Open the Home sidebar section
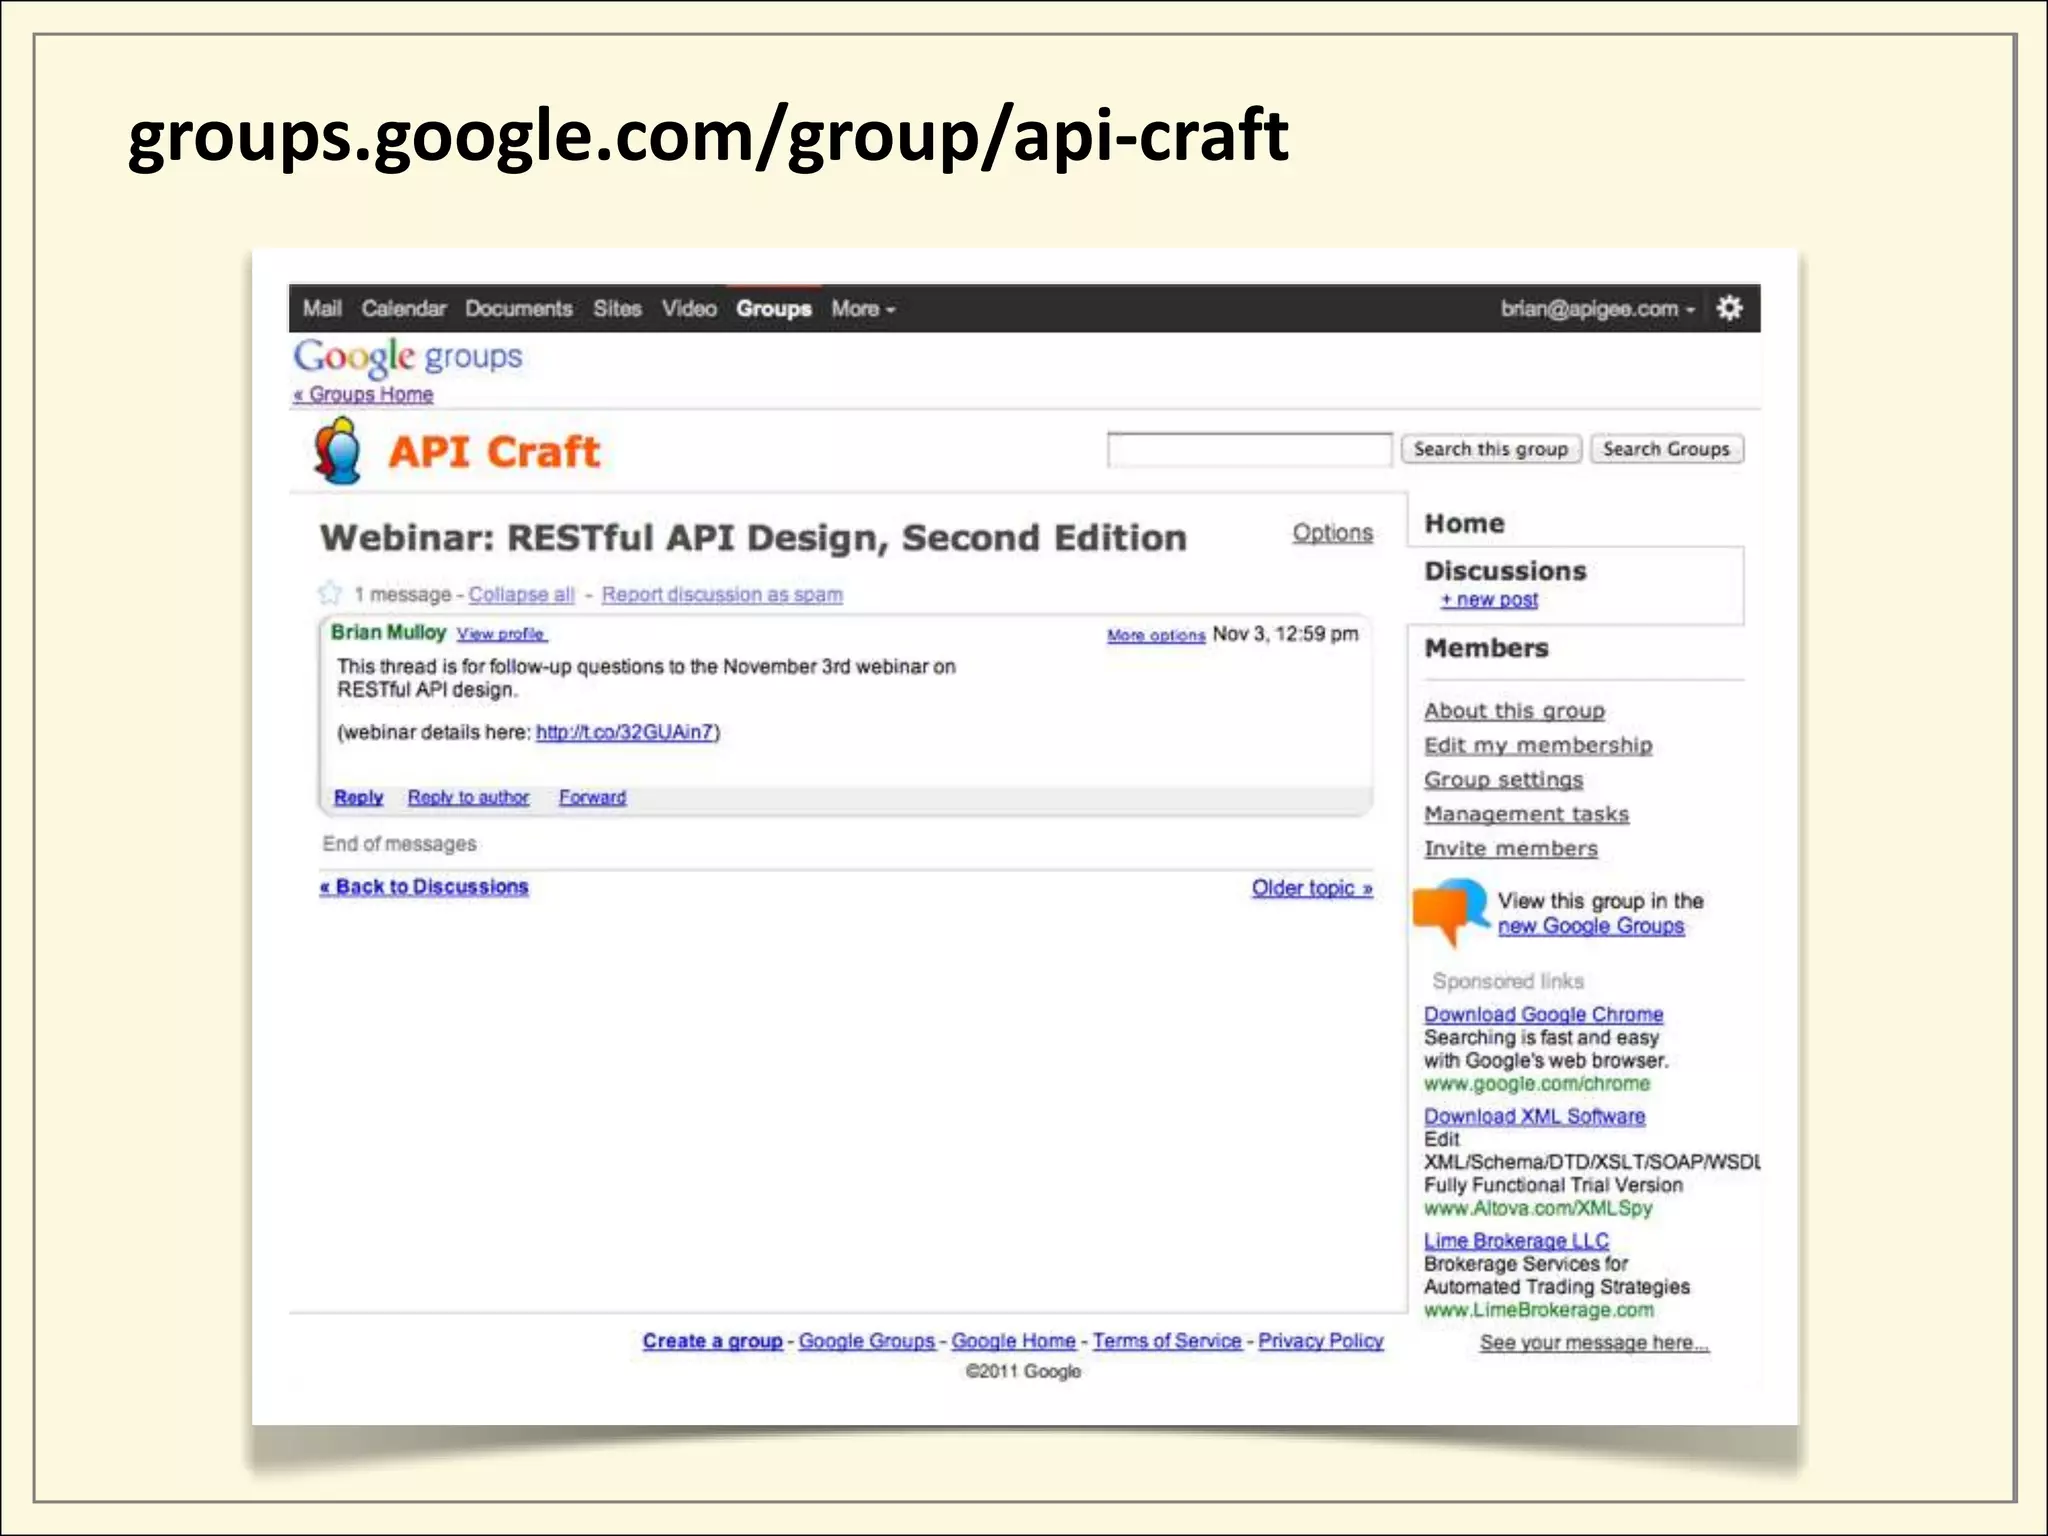This screenshot has height=1536, width=2048. (x=1464, y=523)
